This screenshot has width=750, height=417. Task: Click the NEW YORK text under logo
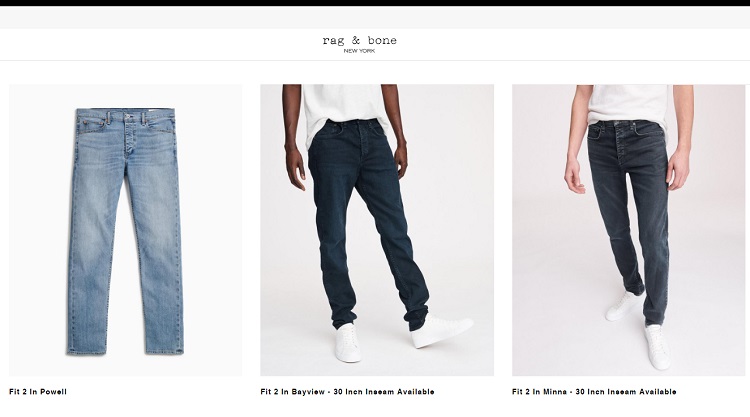pos(359,51)
